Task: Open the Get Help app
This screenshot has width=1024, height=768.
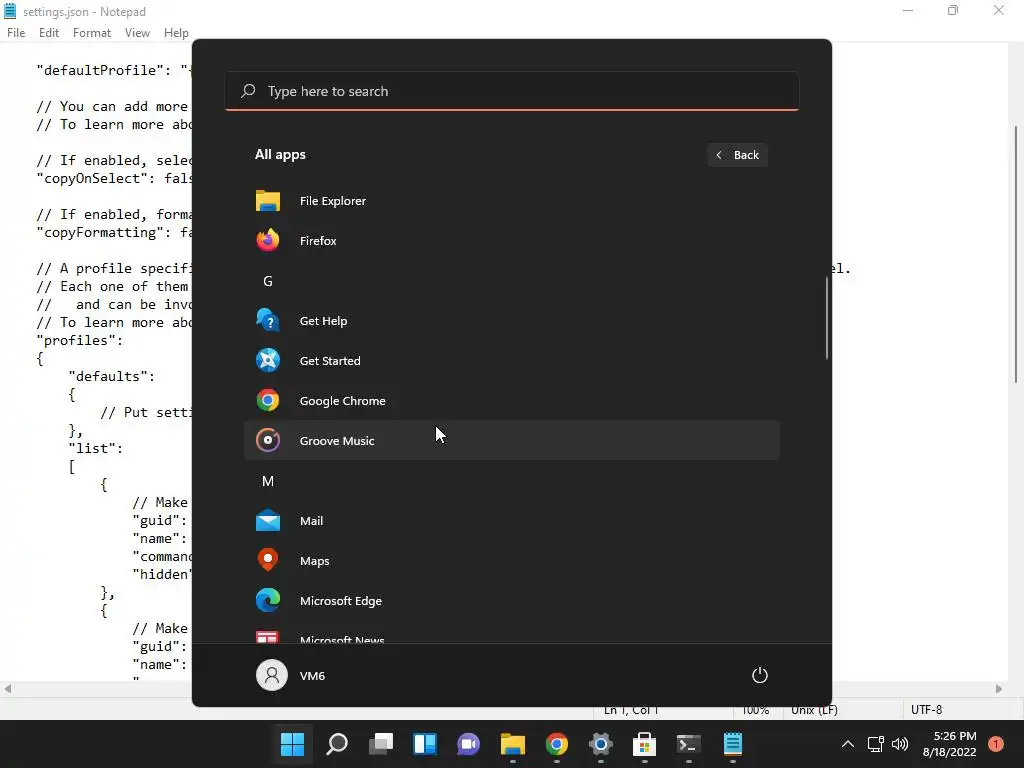Action: pos(511,321)
